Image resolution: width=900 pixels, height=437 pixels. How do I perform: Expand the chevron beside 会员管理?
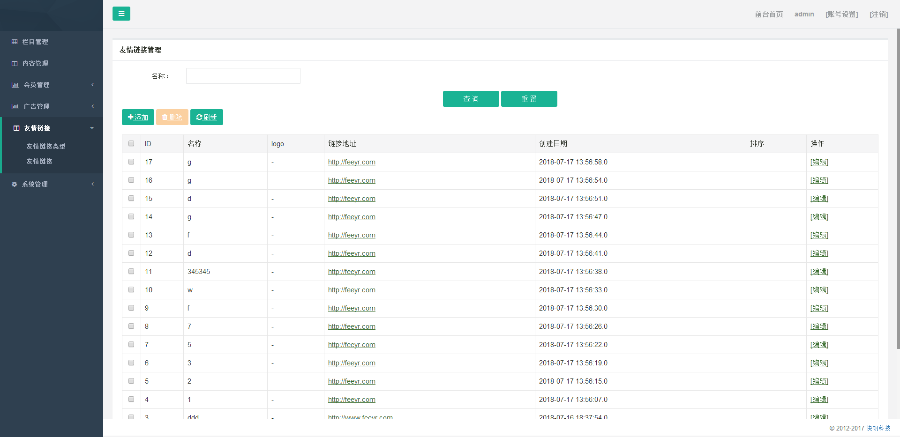(x=92, y=85)
